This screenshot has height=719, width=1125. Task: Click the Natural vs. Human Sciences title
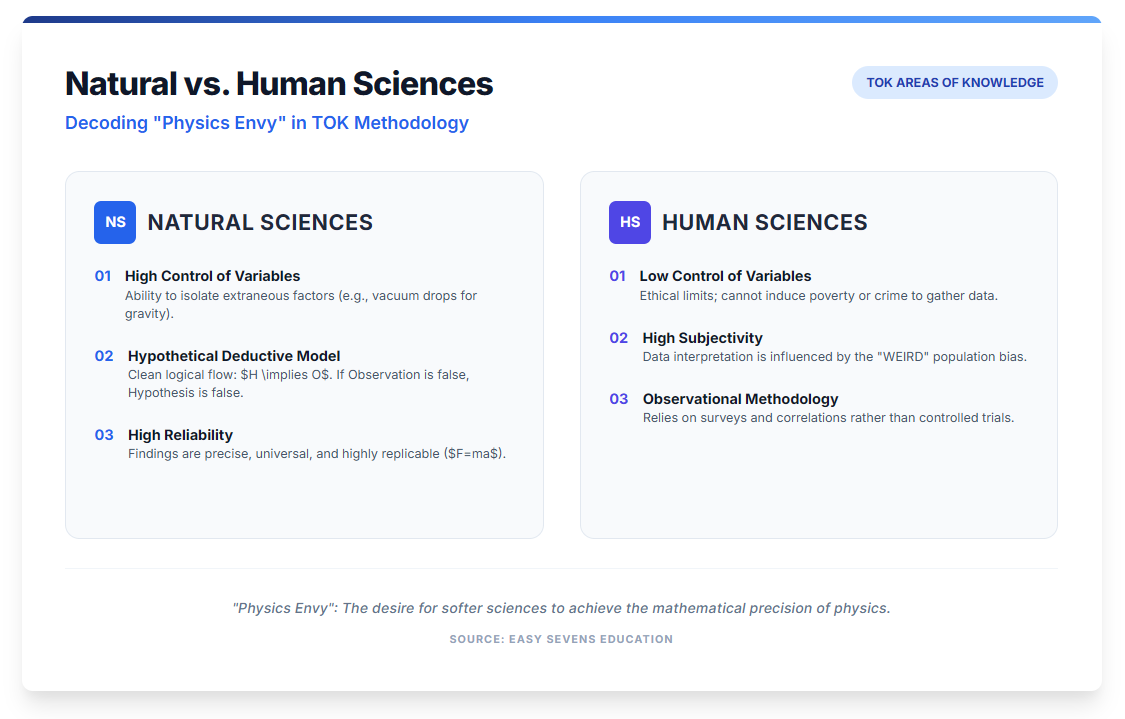[x=279, y=83]
